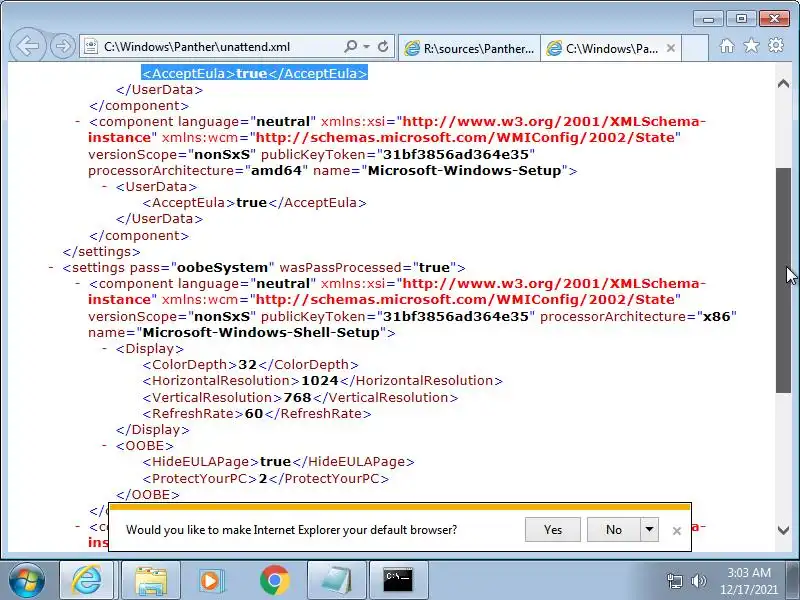The height and width of the screenshot is (600, 800).
Task: Refresh the unattend.xml page
Action: 383,46
